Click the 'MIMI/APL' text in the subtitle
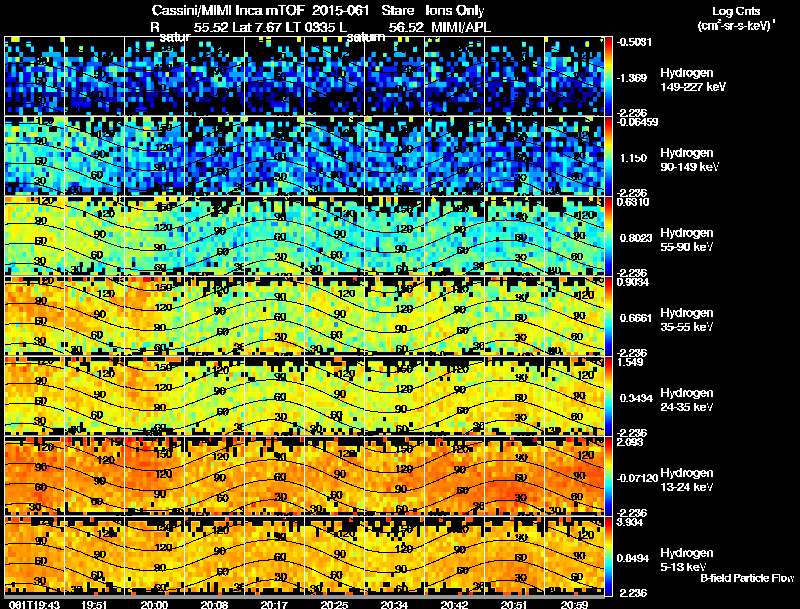Viewport: 800px width, 609px height. tap(461, 27)
